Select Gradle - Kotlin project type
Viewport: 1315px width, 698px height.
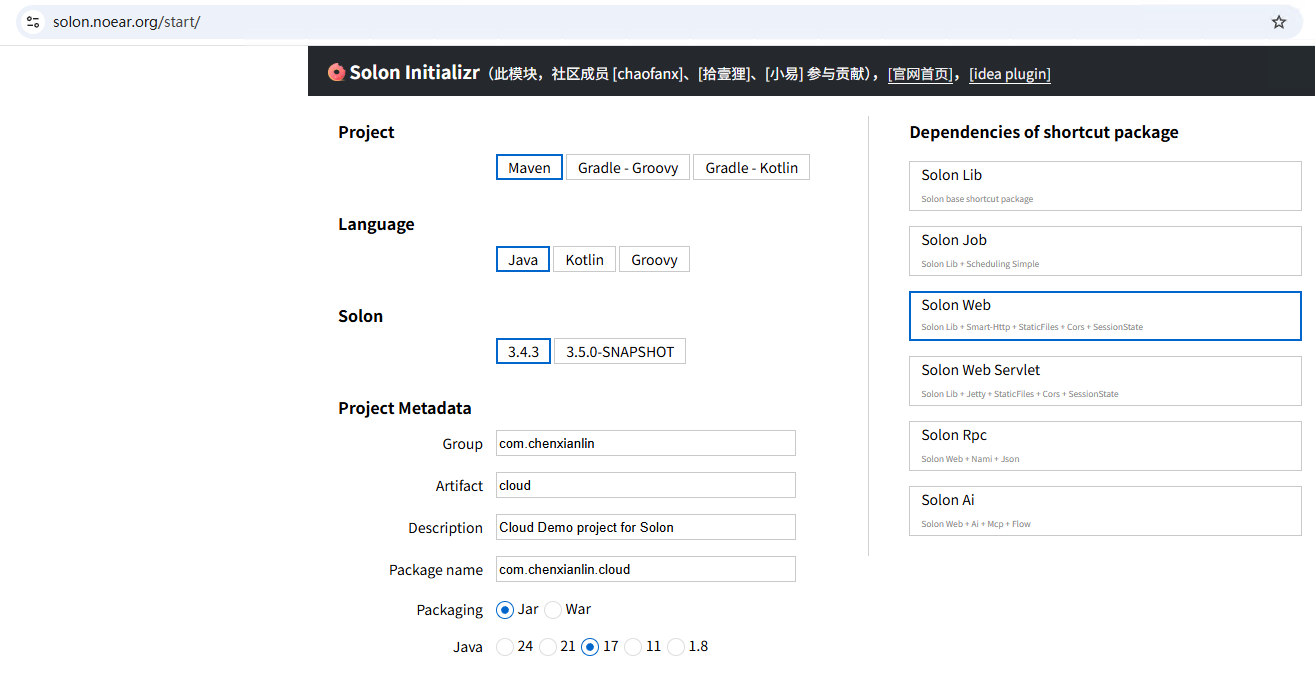click(x=751, y=168)
